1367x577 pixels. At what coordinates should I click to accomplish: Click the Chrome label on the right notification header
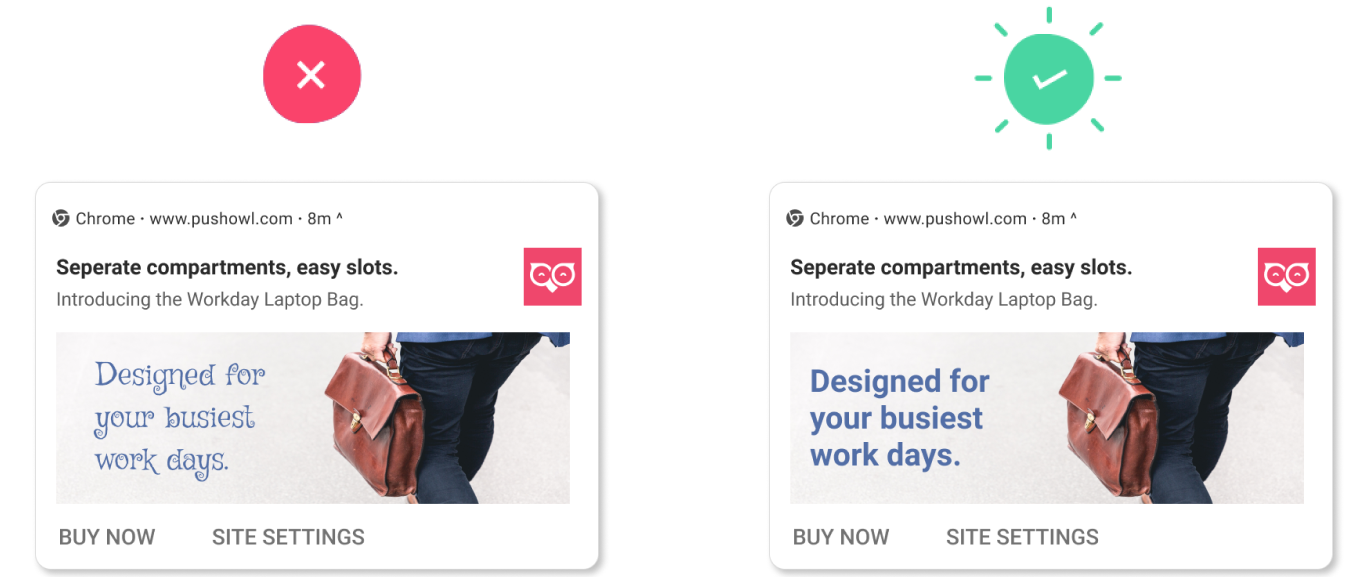click(838, 218)
